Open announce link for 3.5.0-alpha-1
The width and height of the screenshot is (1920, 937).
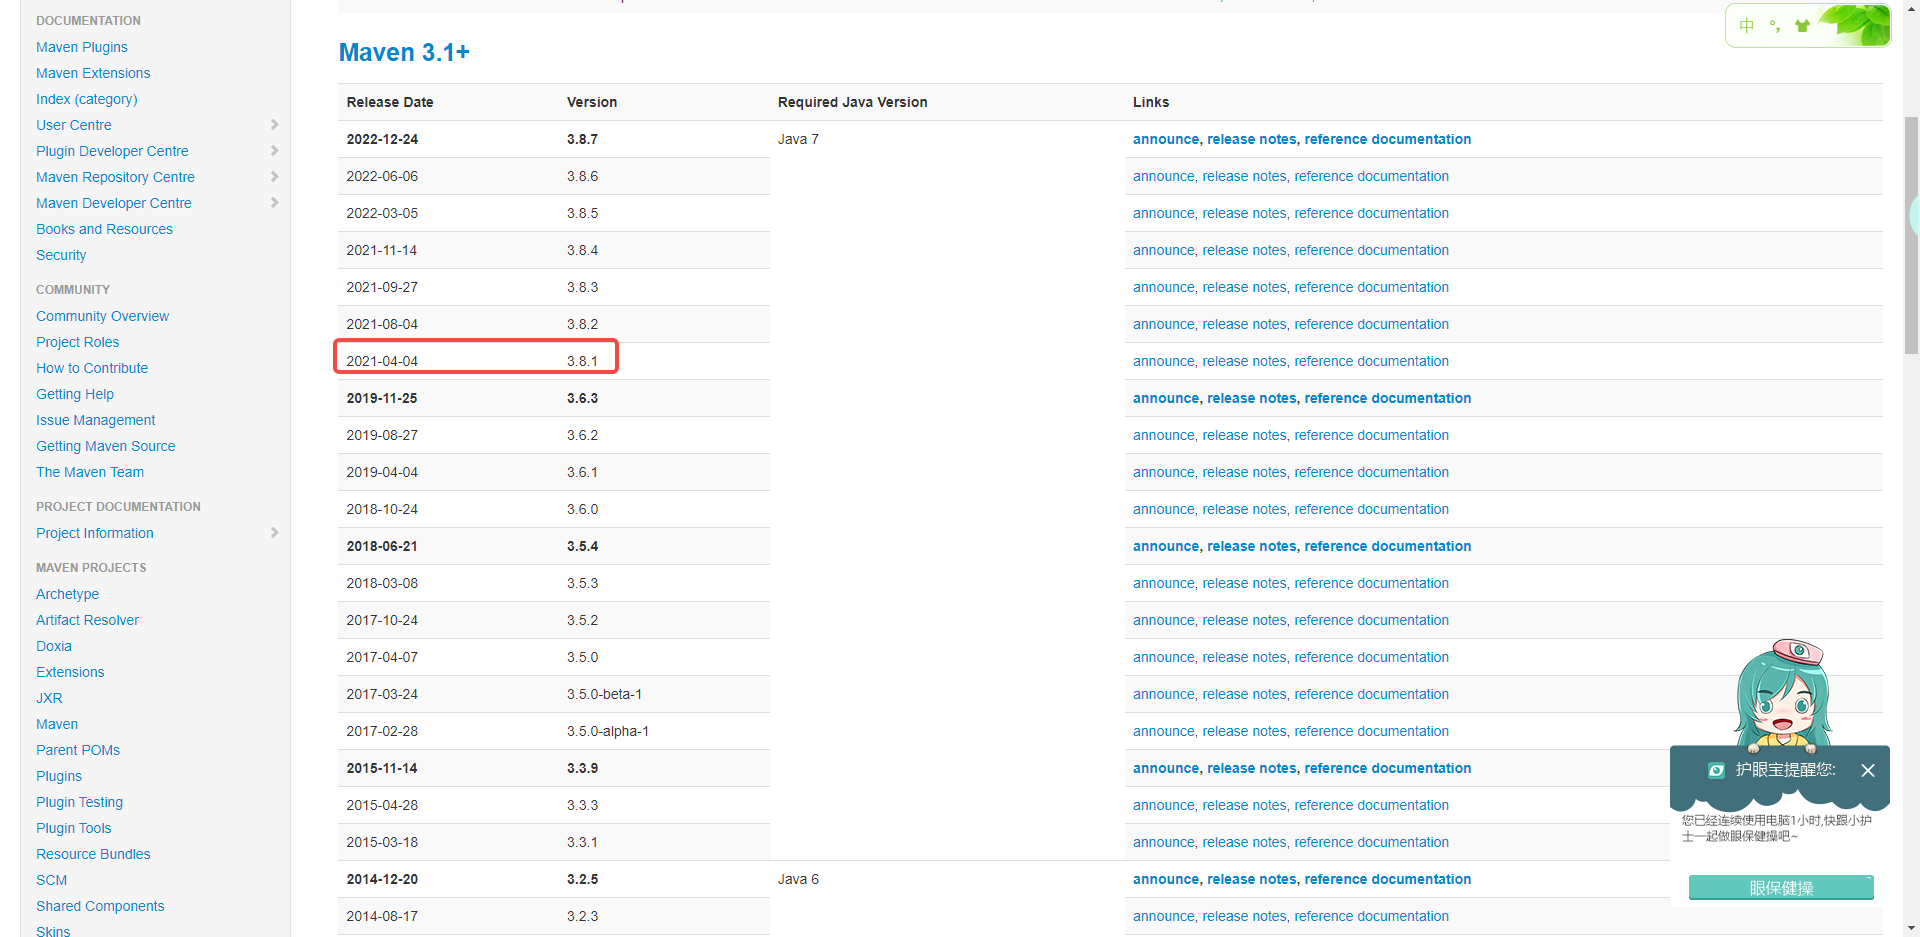(x=1163, y=731)
